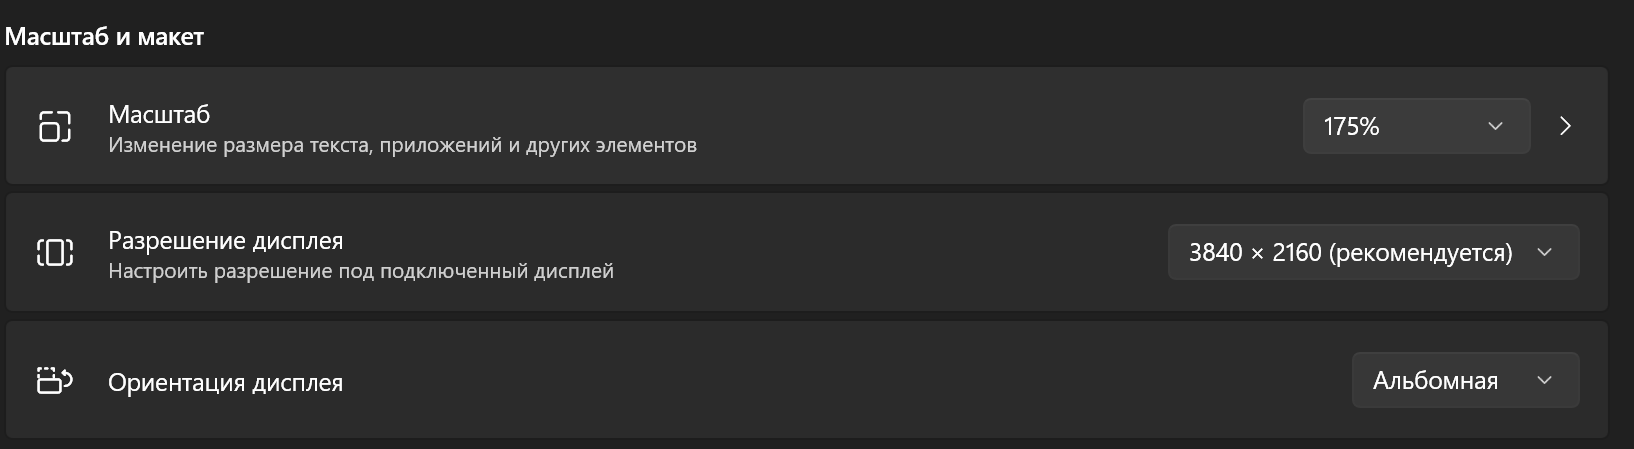Click the Display orientation row icon
Image resolution: width=1634 pixels, height=449 pixels.
(x=55, y=380)
